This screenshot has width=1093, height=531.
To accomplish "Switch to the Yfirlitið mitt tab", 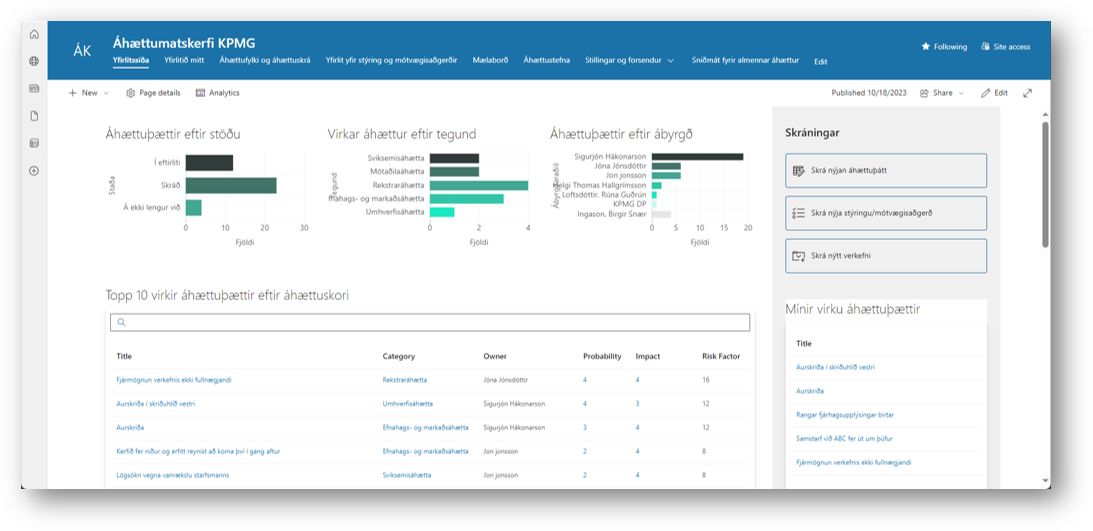I will point(184,60).
